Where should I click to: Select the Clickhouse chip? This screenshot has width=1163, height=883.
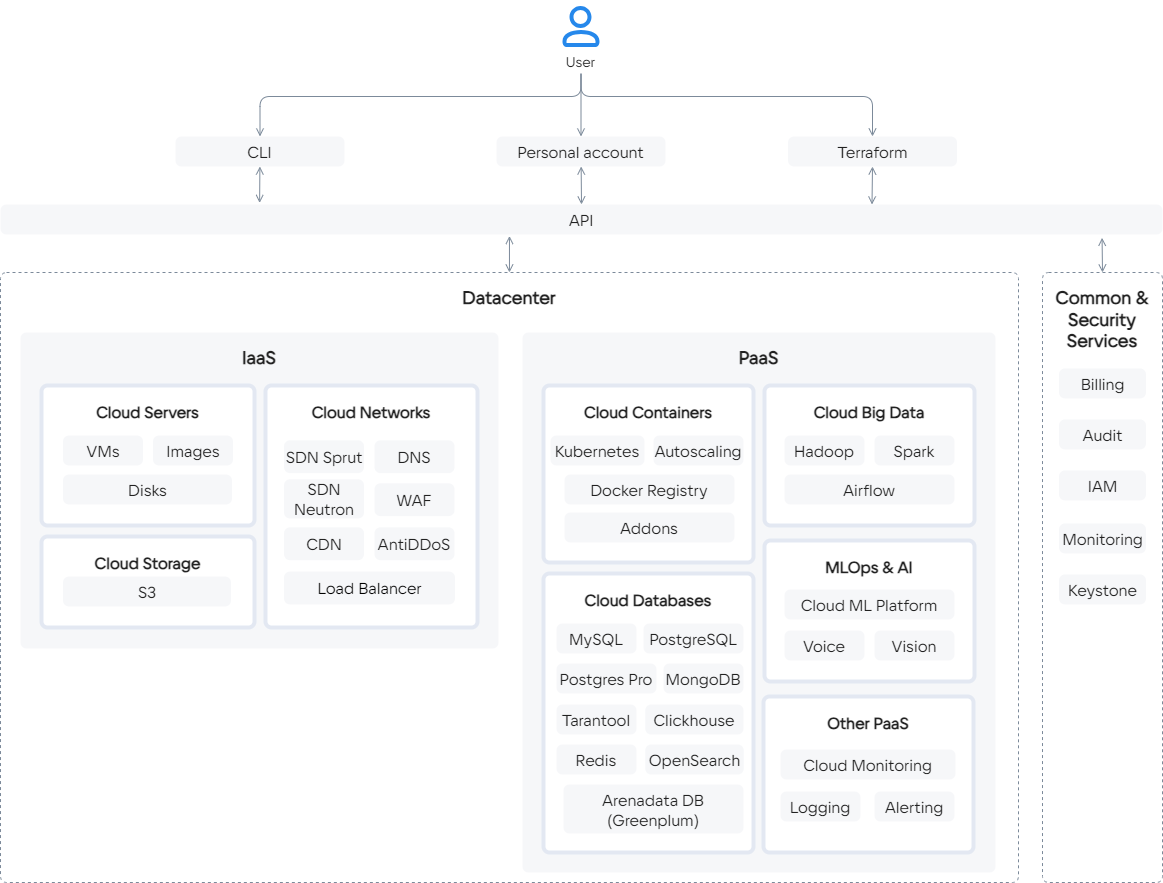click(x=693, y=720)
